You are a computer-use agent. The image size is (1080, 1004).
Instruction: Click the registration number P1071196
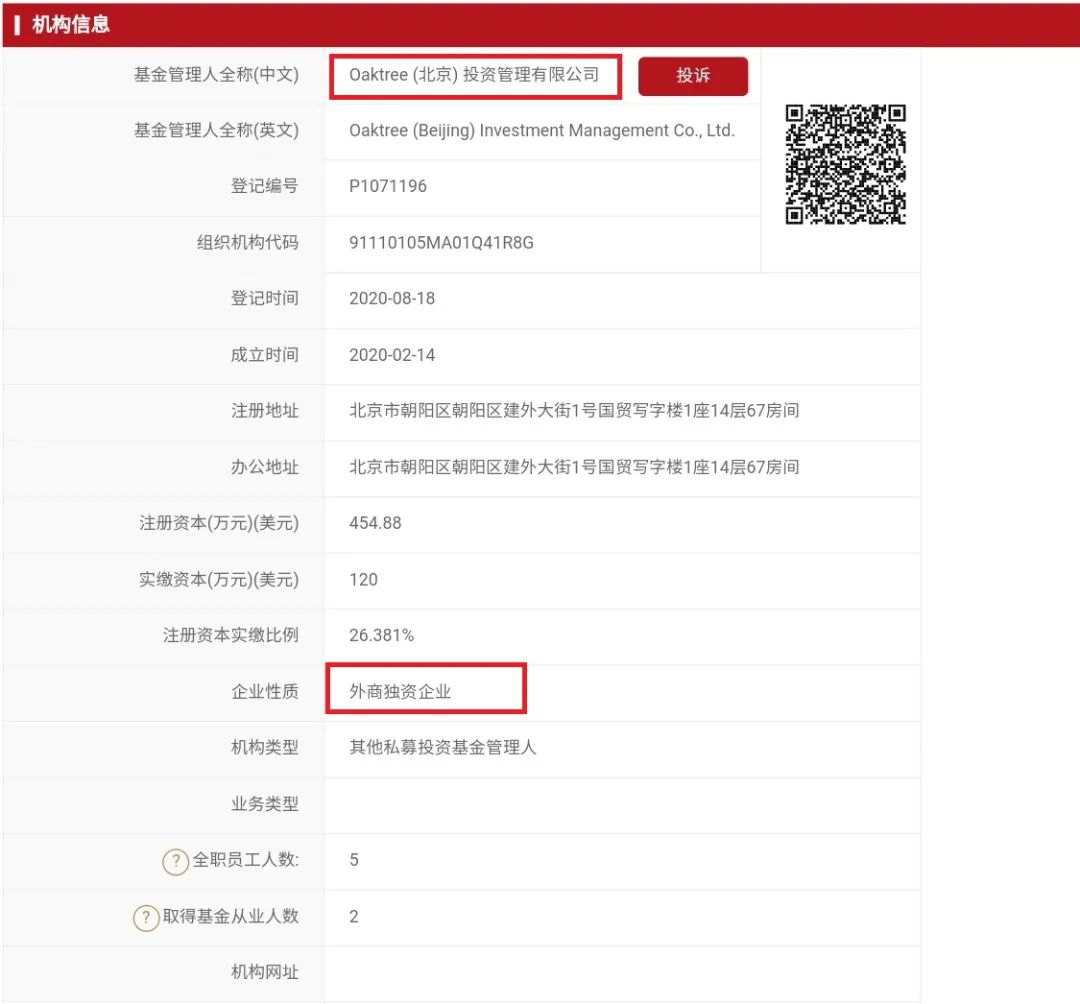[x=388, y=187]
